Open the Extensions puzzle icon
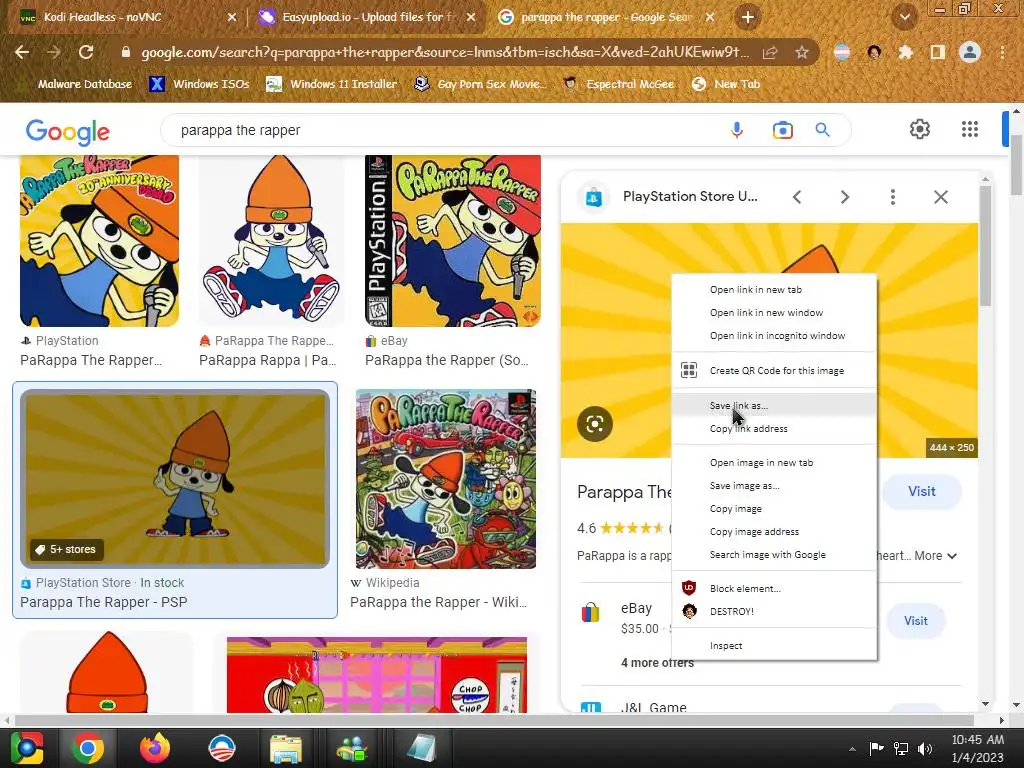This screenshot has height=768, width=1024. [905, 52]
